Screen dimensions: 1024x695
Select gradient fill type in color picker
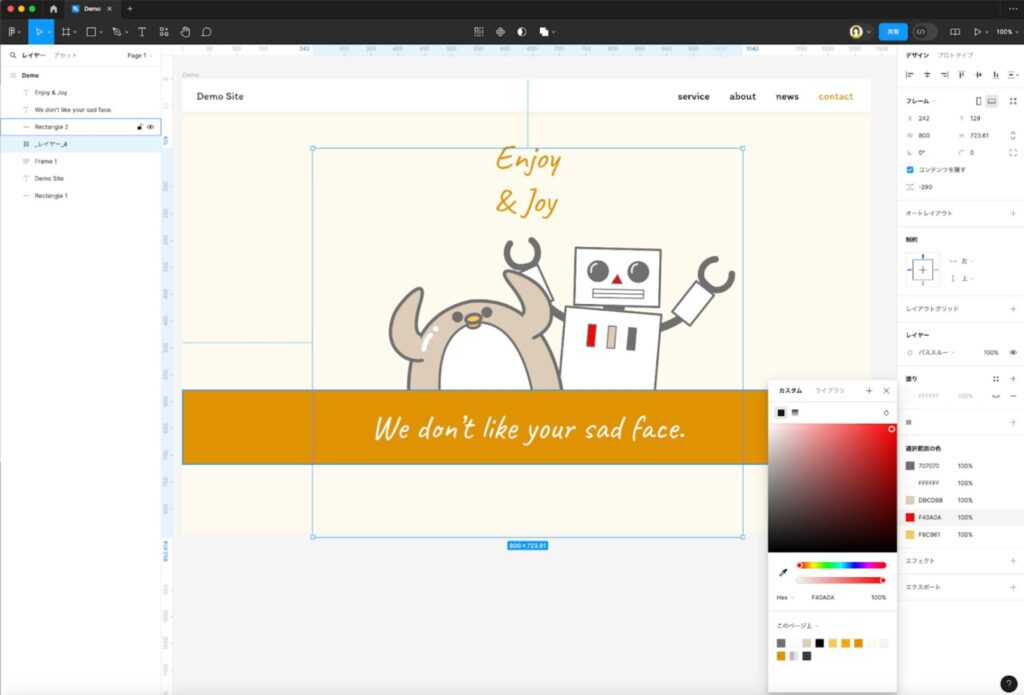pos(795,413)
